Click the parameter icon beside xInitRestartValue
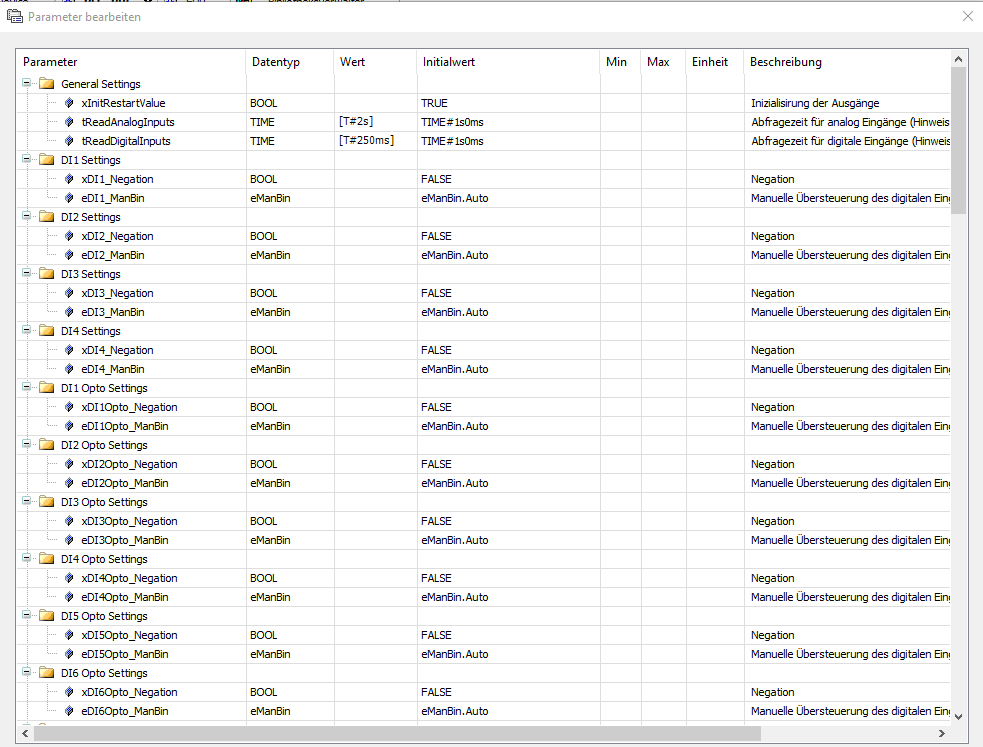Image resolution: width=983 pixels, height=747 pixels. [69, 103]
